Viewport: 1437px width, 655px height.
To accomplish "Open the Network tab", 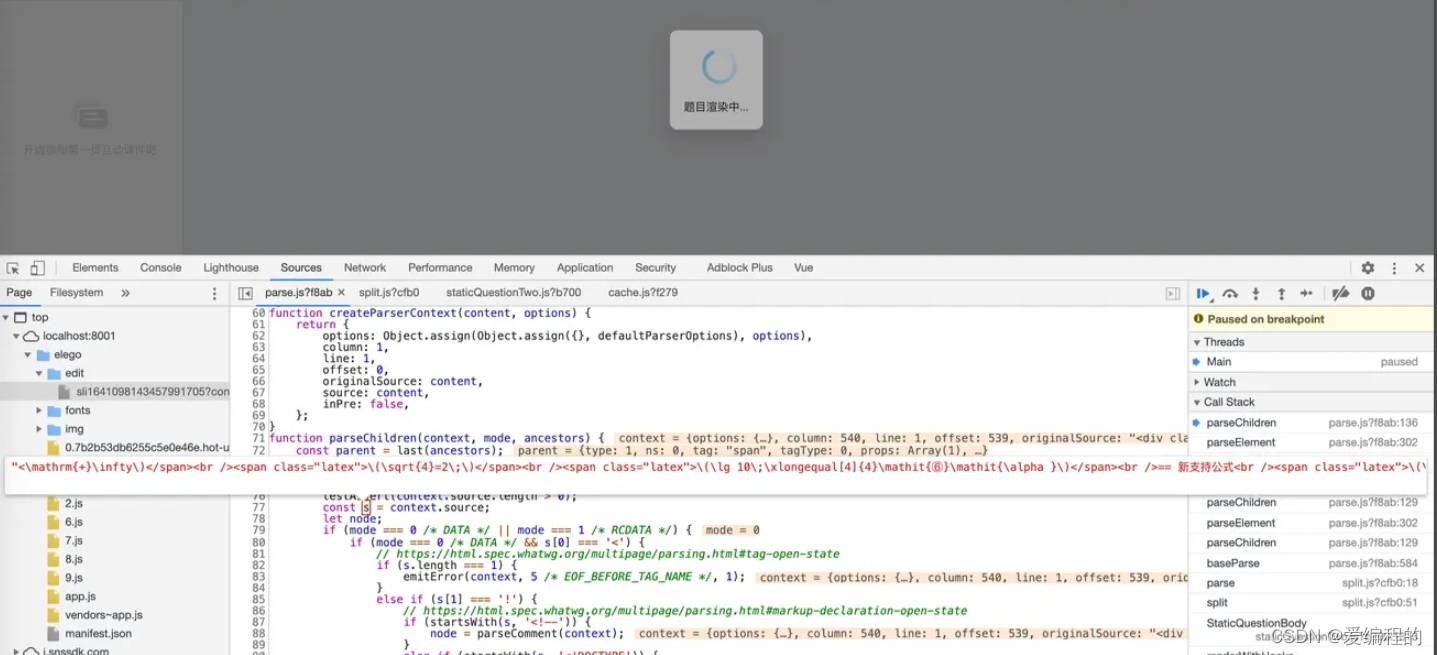I will (x=365, y=268).
